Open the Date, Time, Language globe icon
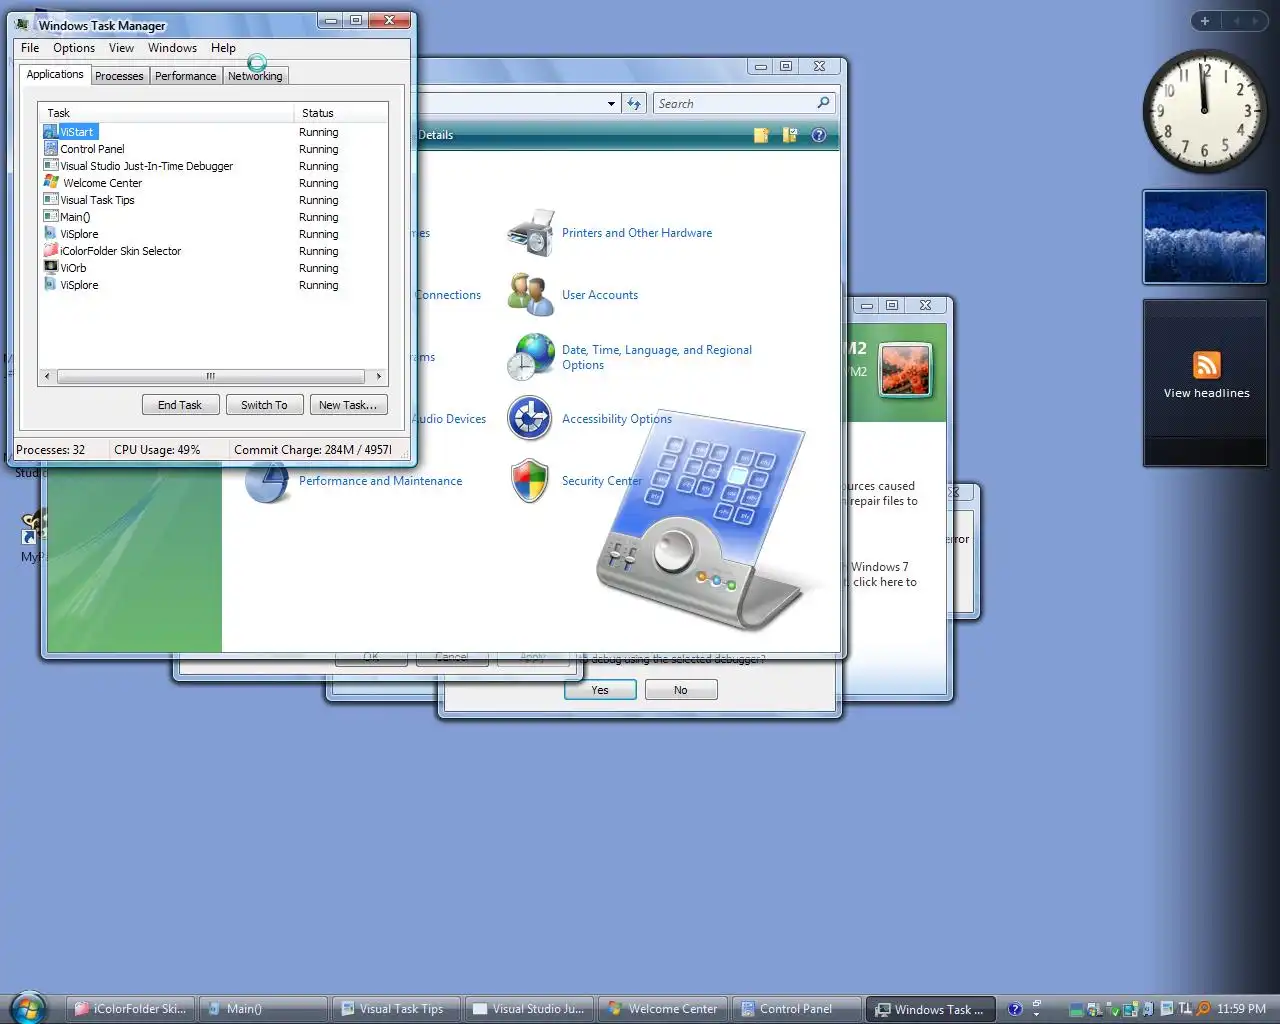 click(x=531, y=357)
